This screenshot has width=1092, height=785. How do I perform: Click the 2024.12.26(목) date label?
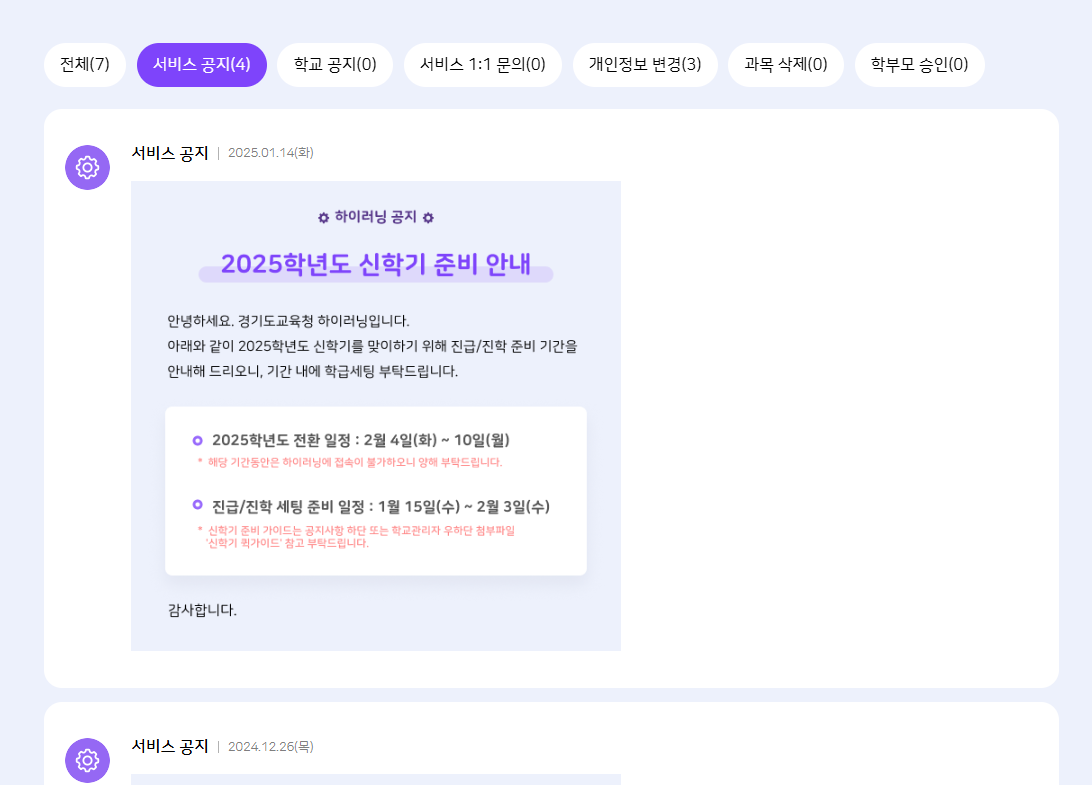tap(271, 747)
